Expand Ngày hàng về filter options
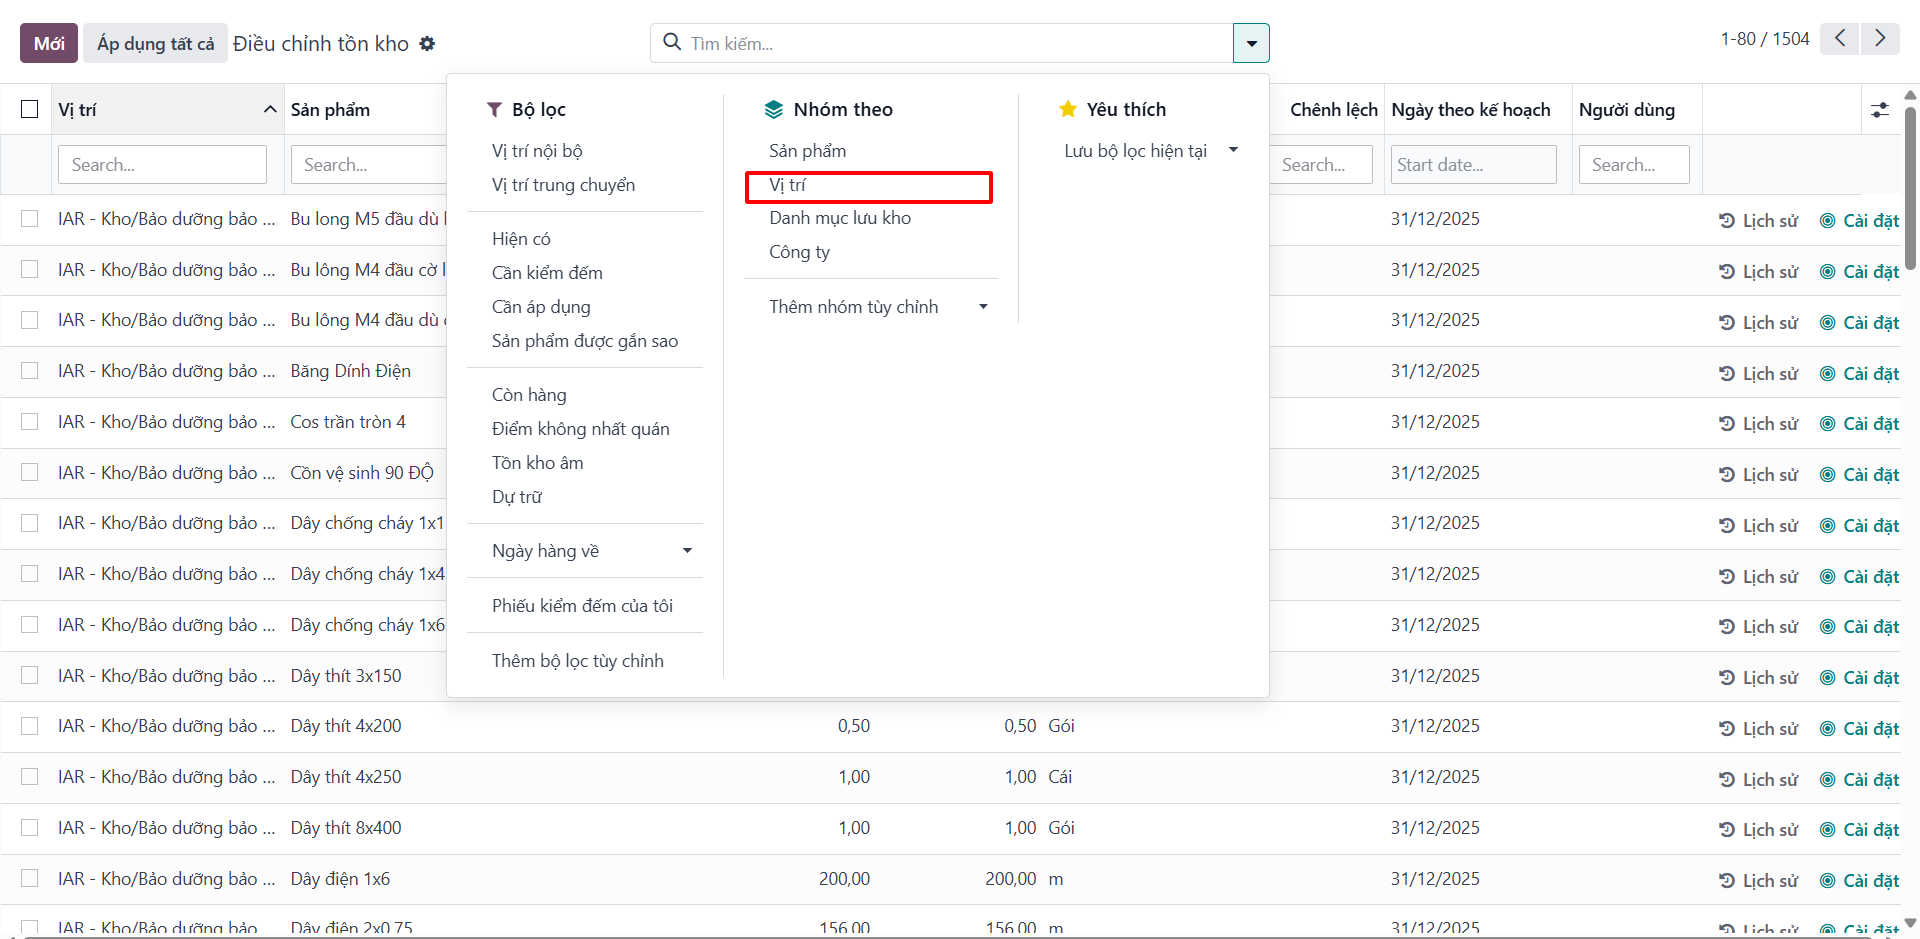Screen dimensions: 1920x939 [x=687, y=551]
